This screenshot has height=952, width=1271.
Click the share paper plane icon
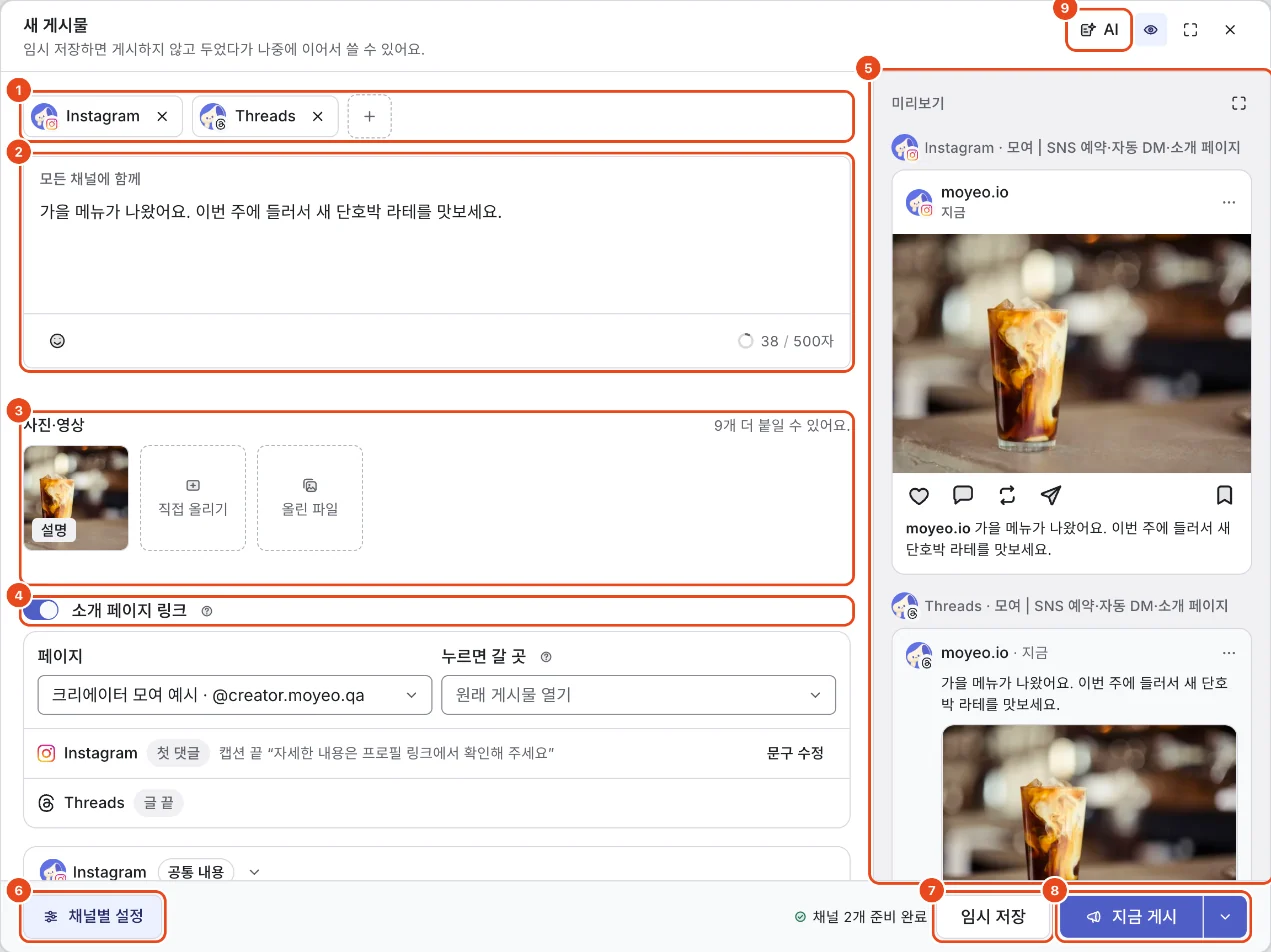[x=1050, y=495]
